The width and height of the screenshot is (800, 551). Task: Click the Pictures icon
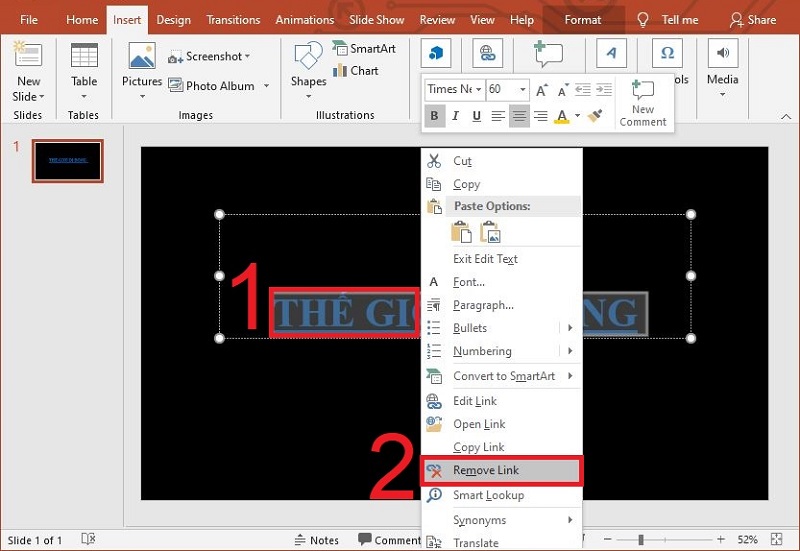point(142,56)
